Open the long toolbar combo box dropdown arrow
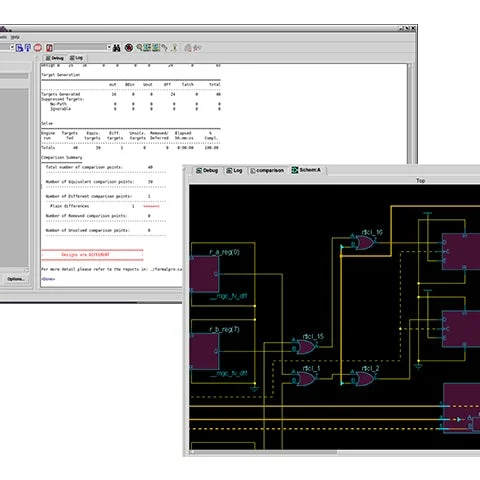Screen dimensions: 480x480 coord(109,47)
